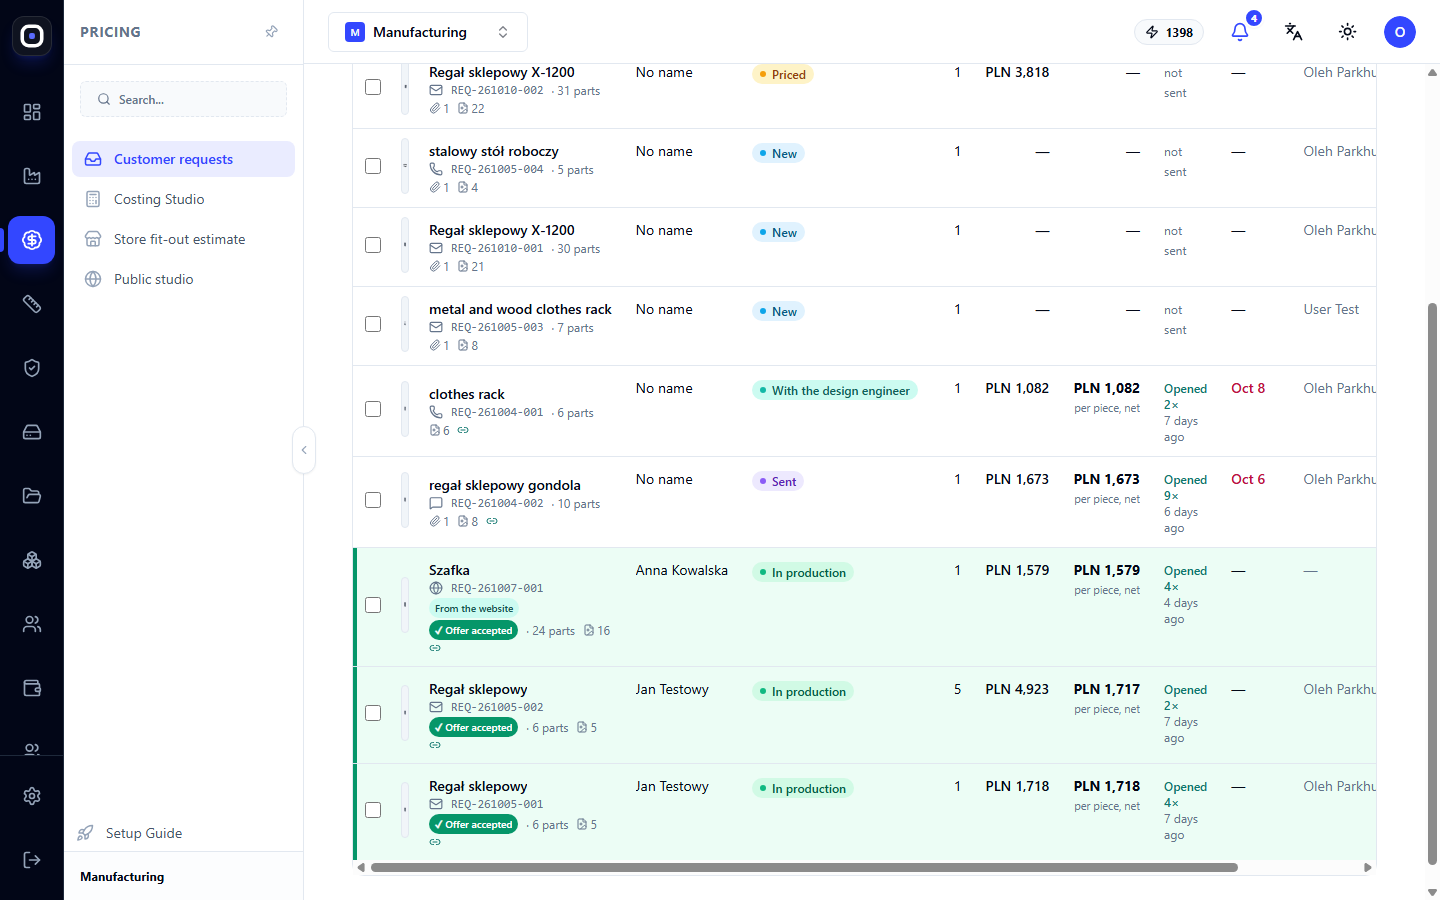Screen dimensions: 1440x900
Task: Tick the checkbox for clothes rack row
Action: pos(373,409)
